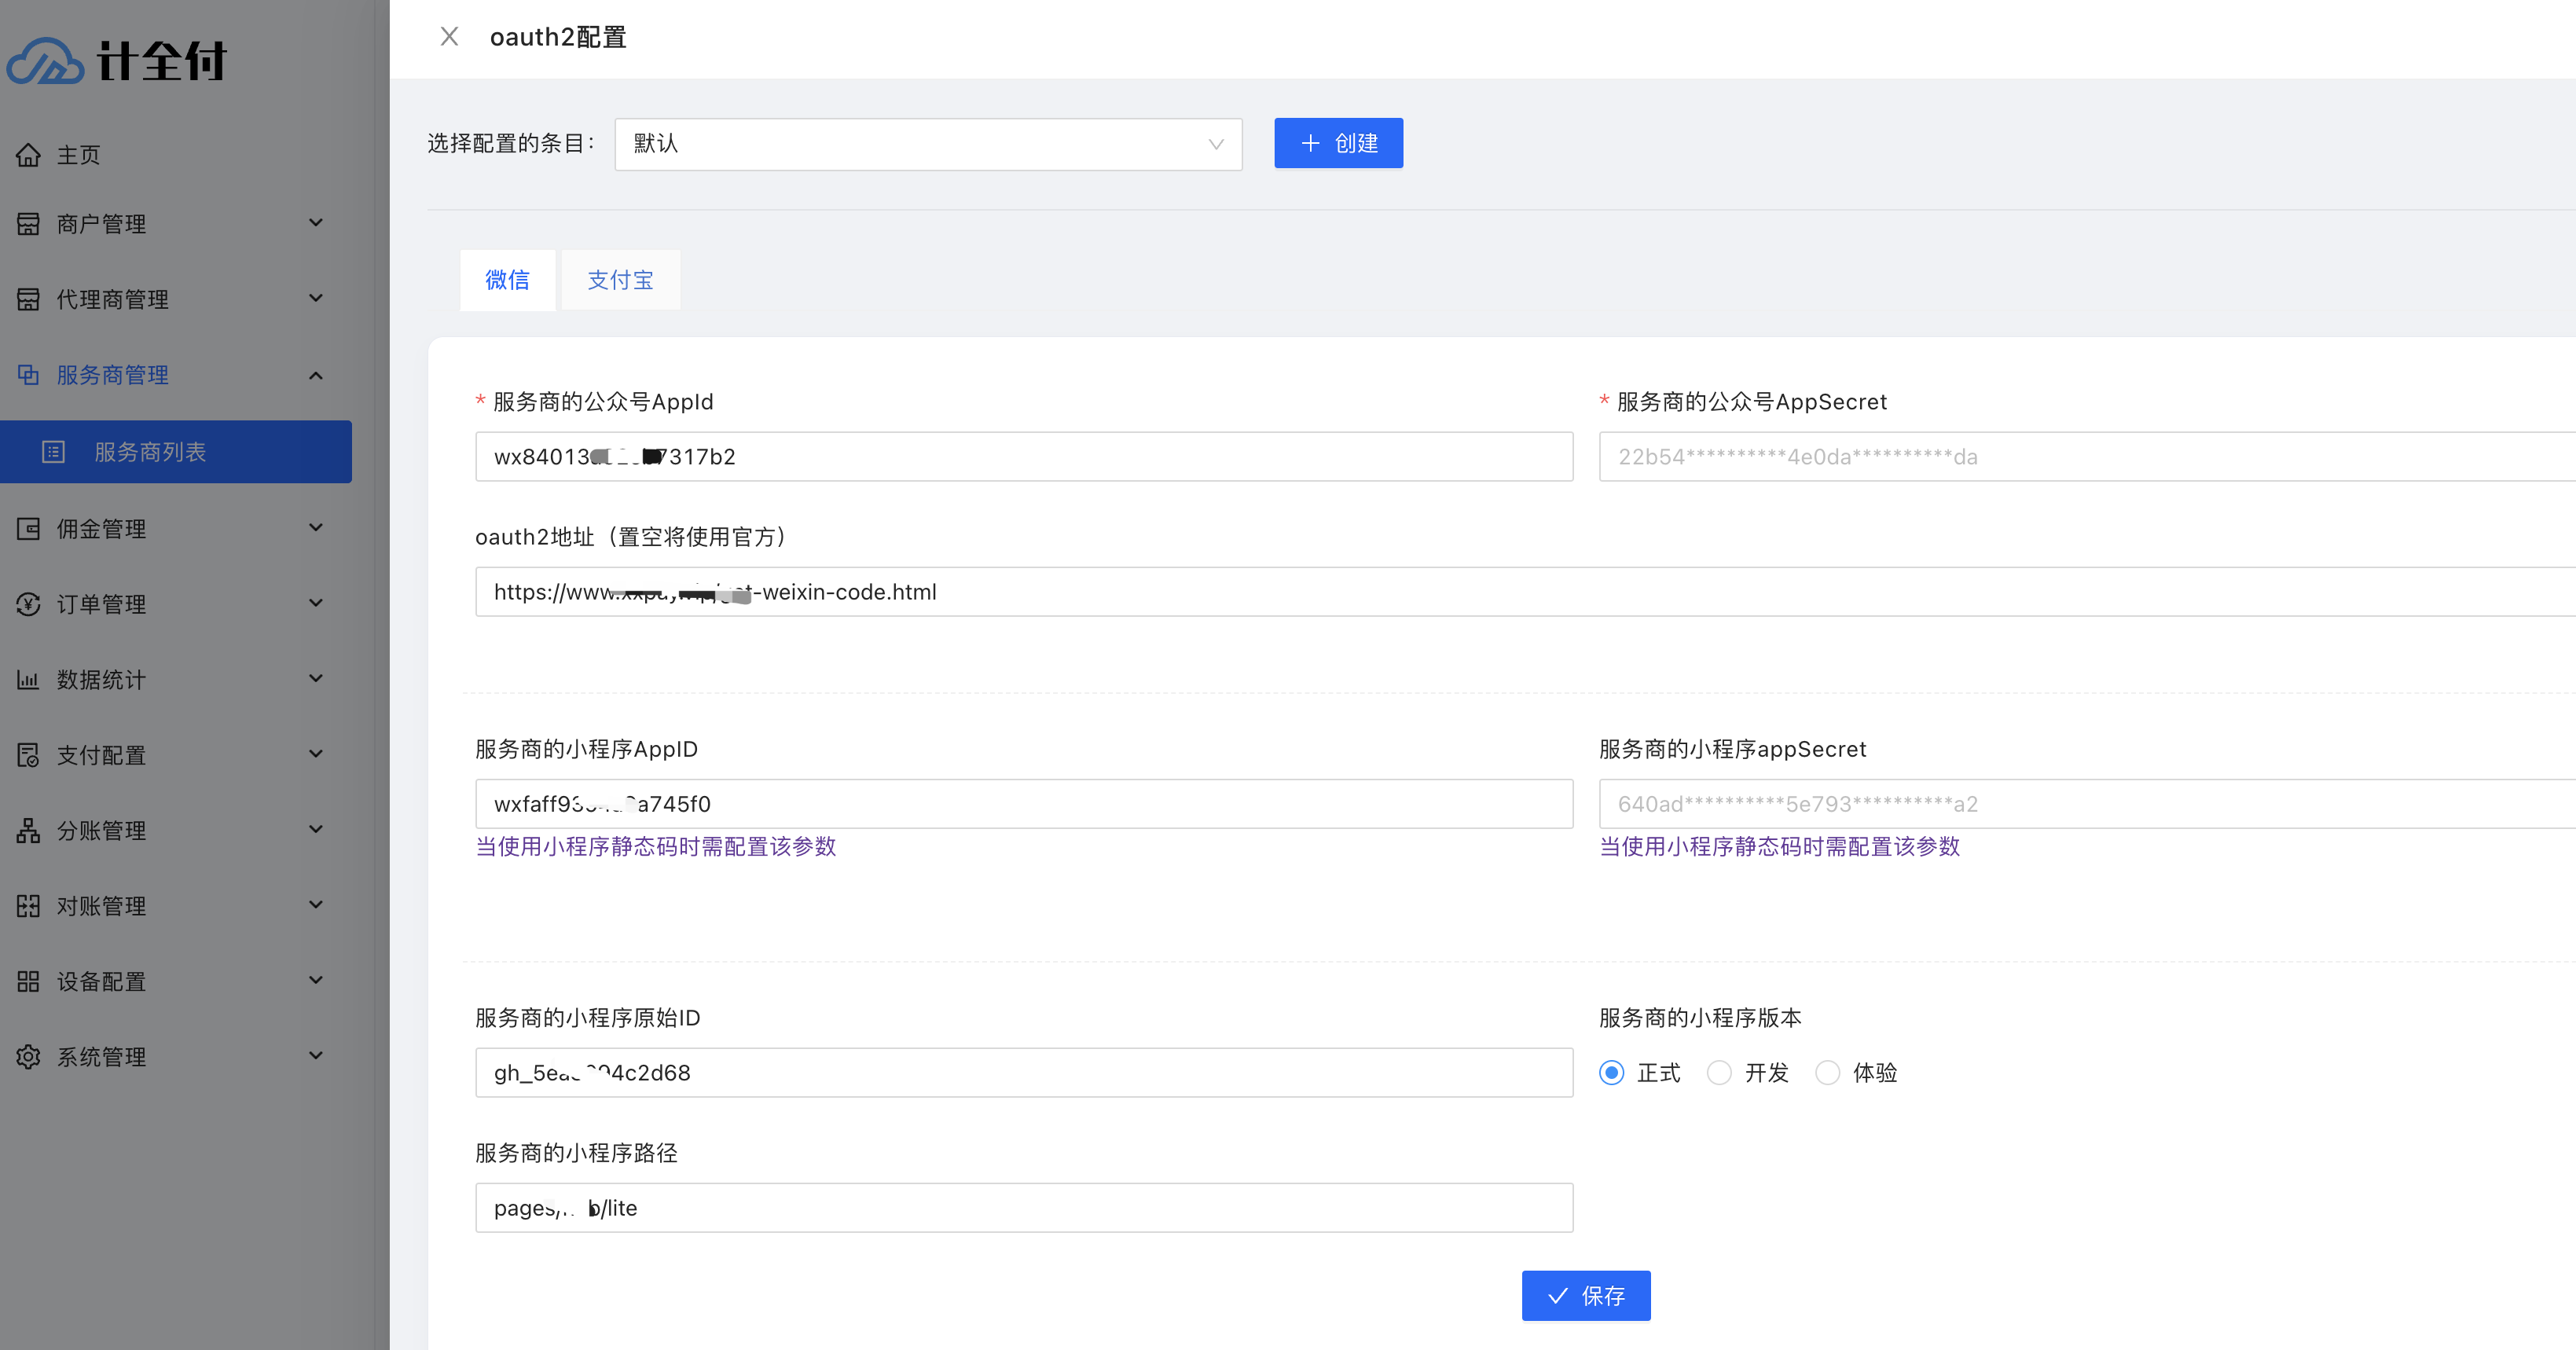Click the 商户管理 store icon
This screenshot has width=2576, height=1350.
[28, 224]
